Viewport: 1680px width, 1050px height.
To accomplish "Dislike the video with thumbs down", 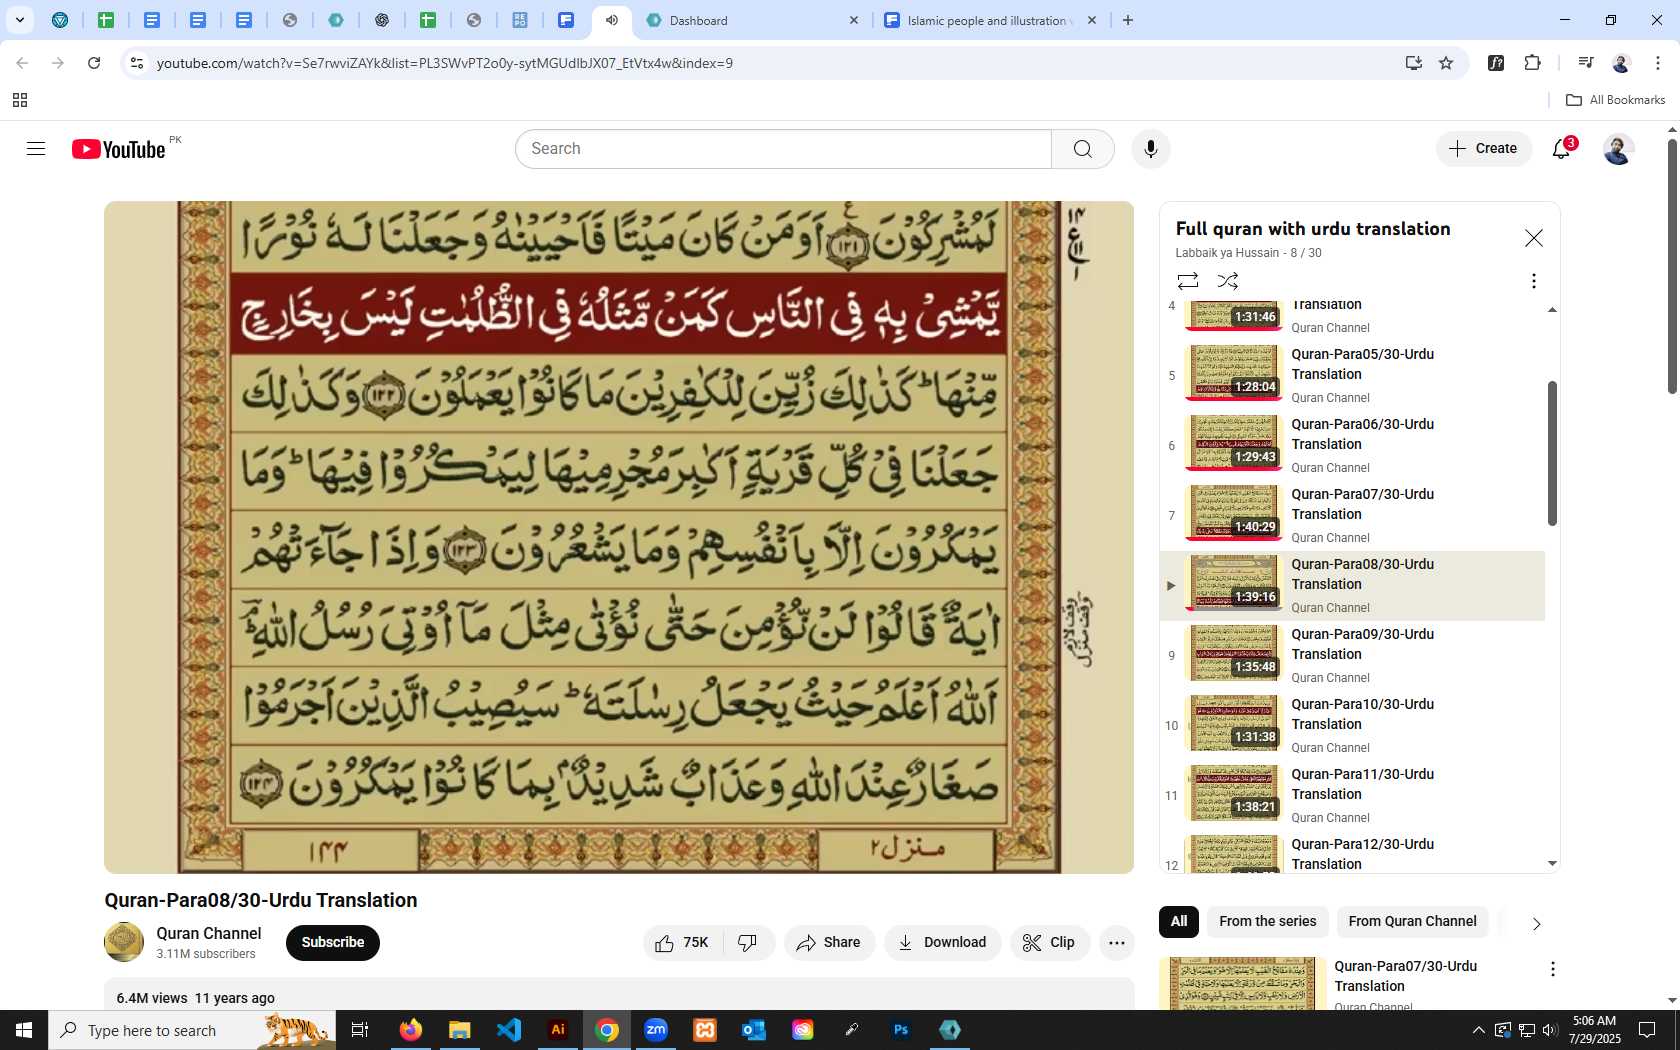I will click(748, 943).
